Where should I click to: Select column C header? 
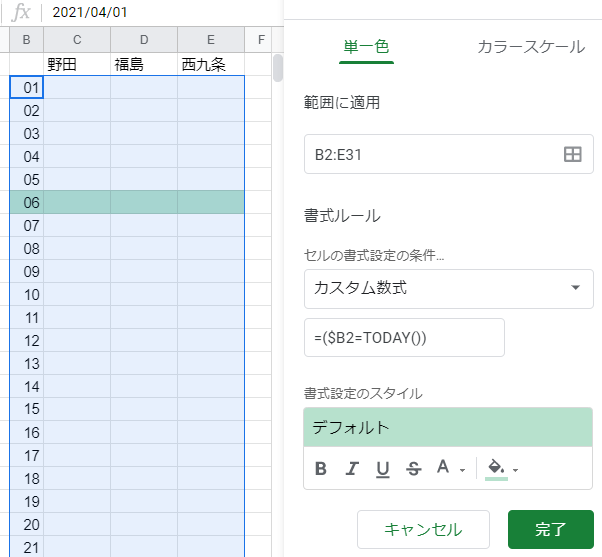[x=77, y=40]
